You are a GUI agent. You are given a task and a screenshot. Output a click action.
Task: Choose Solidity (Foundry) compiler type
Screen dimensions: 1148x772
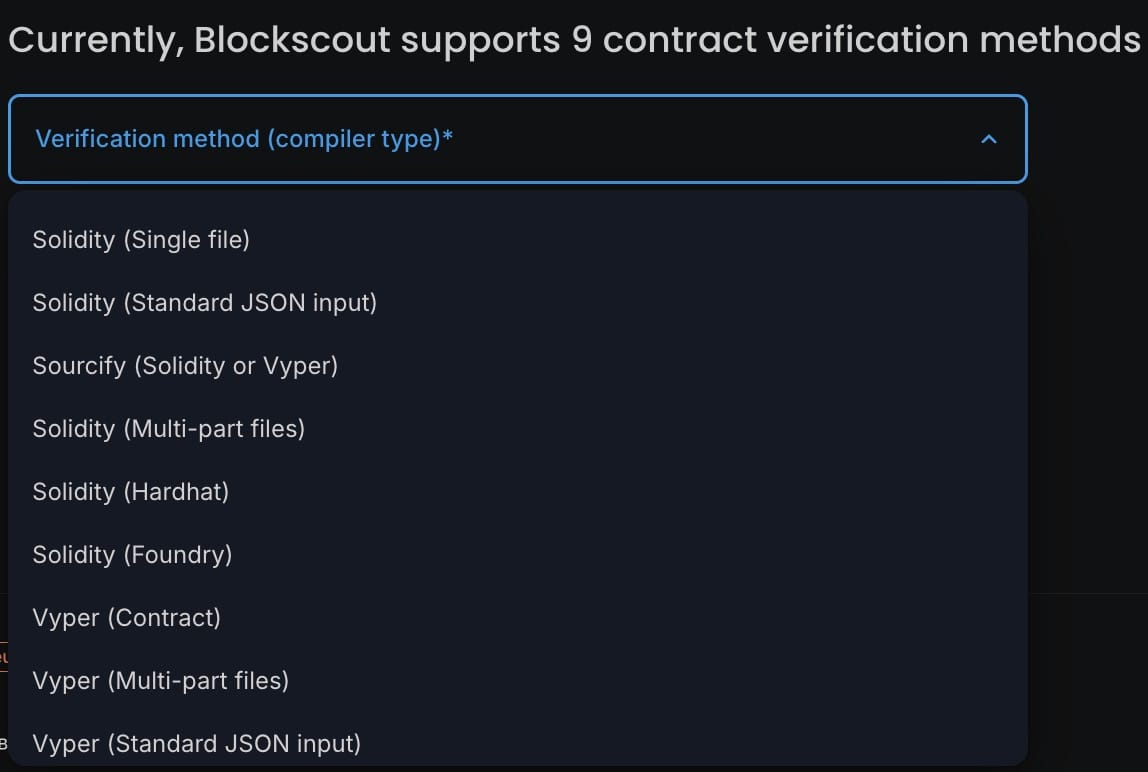[x=132, y=555]
